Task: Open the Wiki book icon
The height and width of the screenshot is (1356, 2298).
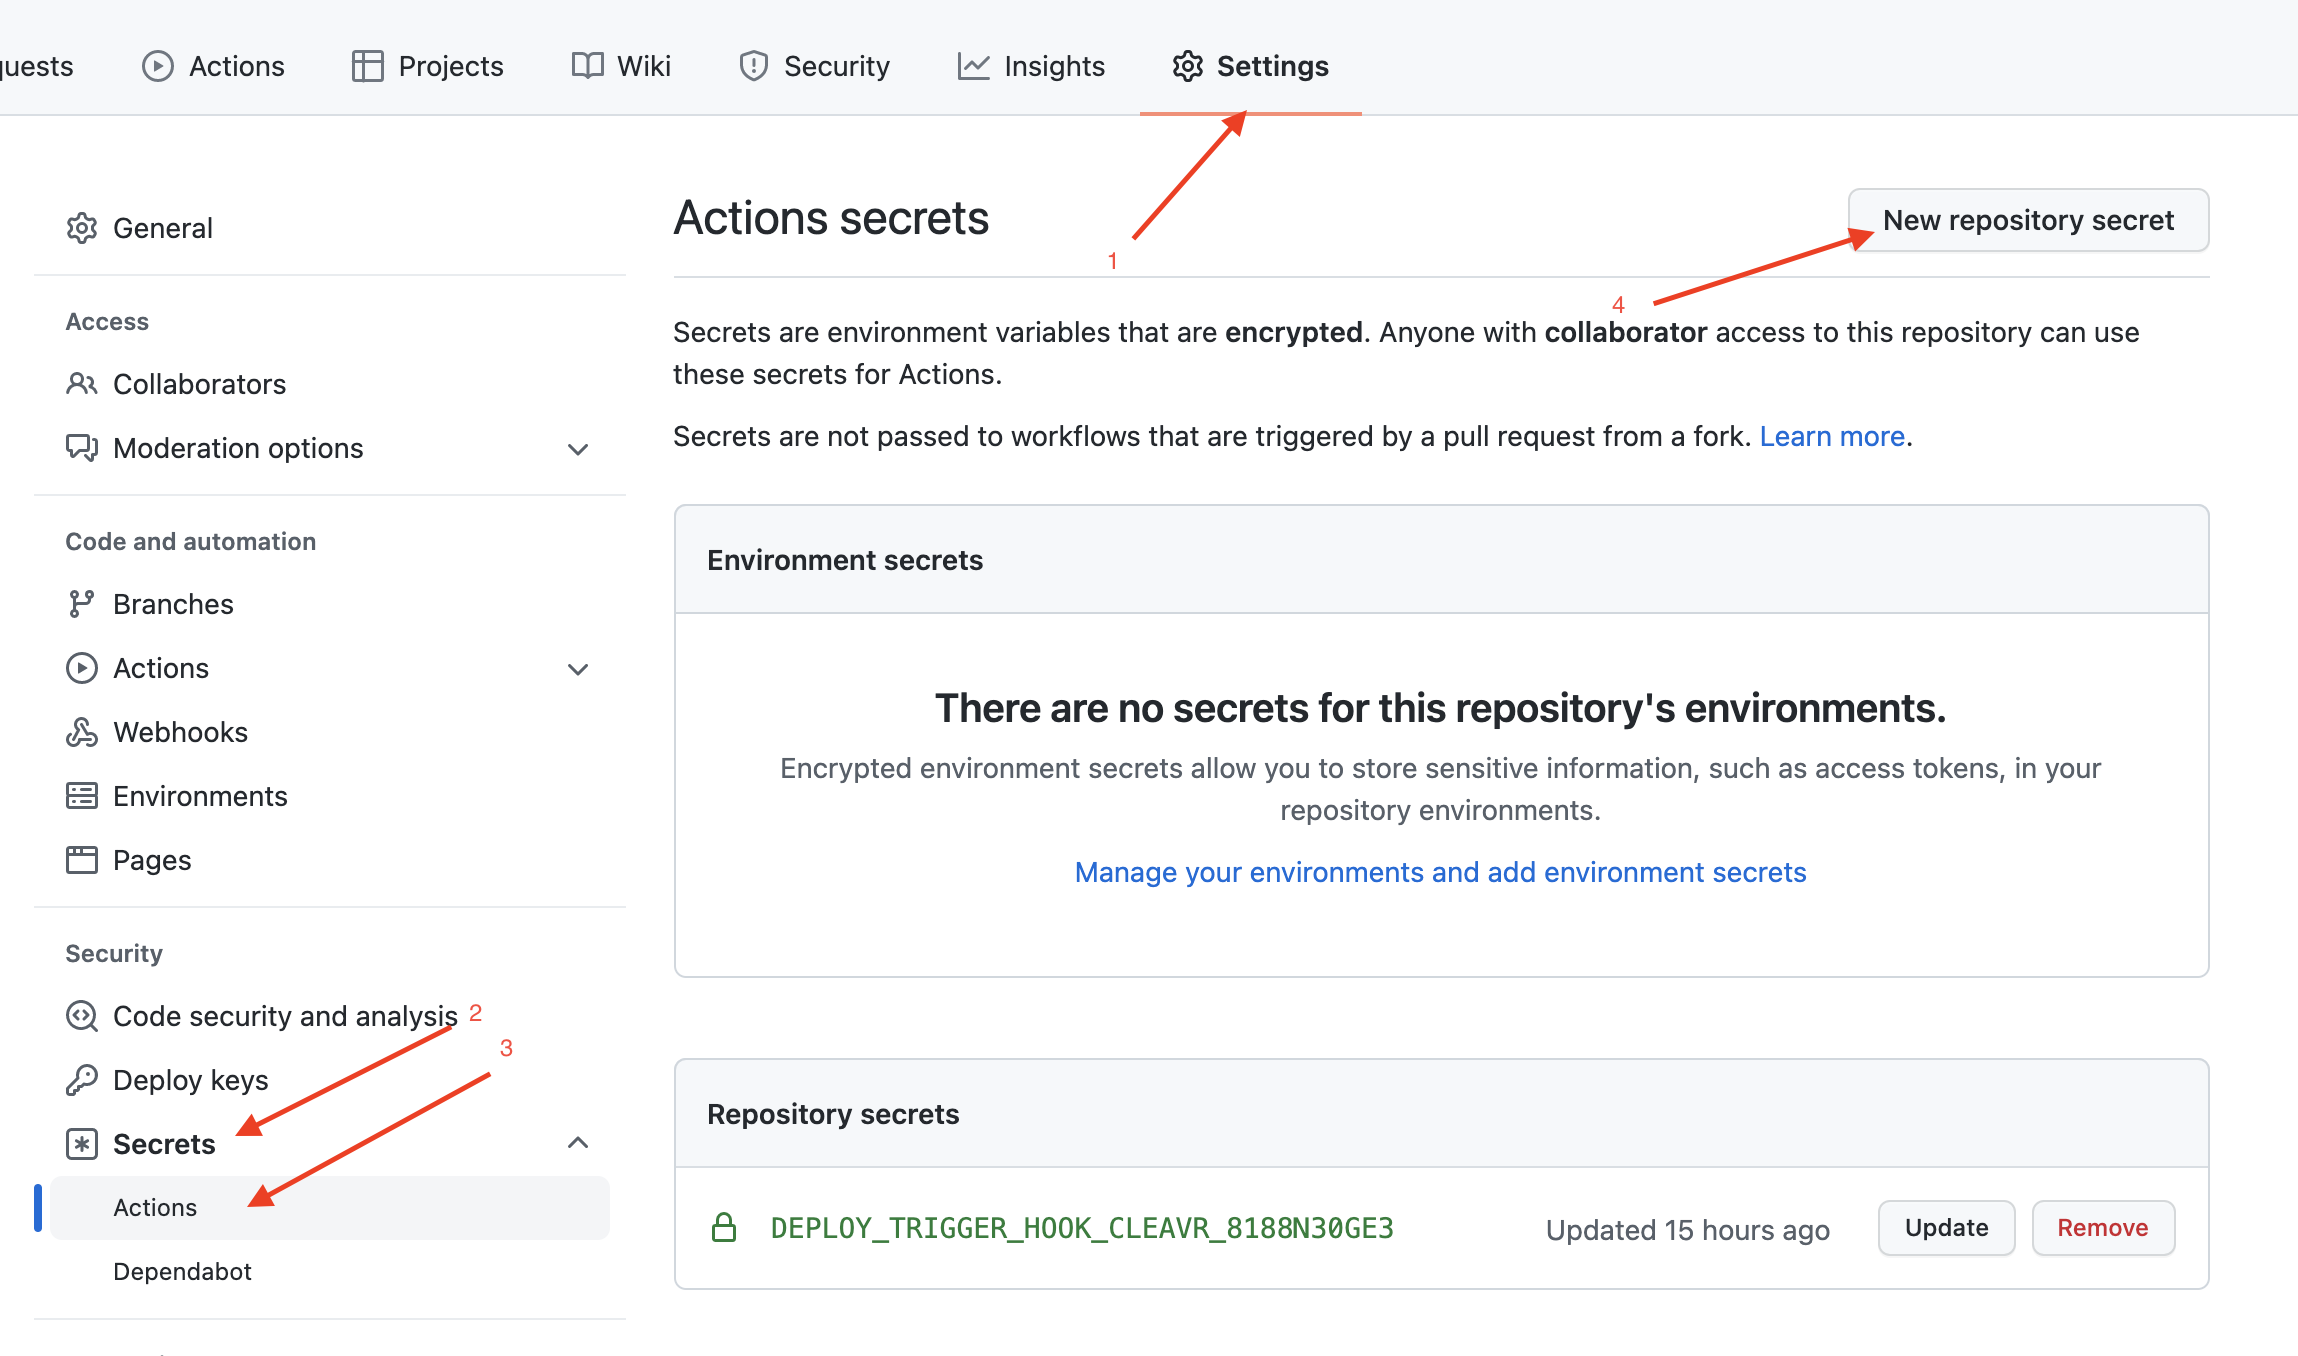Action: pyautogui.click(x=588, y=66)
